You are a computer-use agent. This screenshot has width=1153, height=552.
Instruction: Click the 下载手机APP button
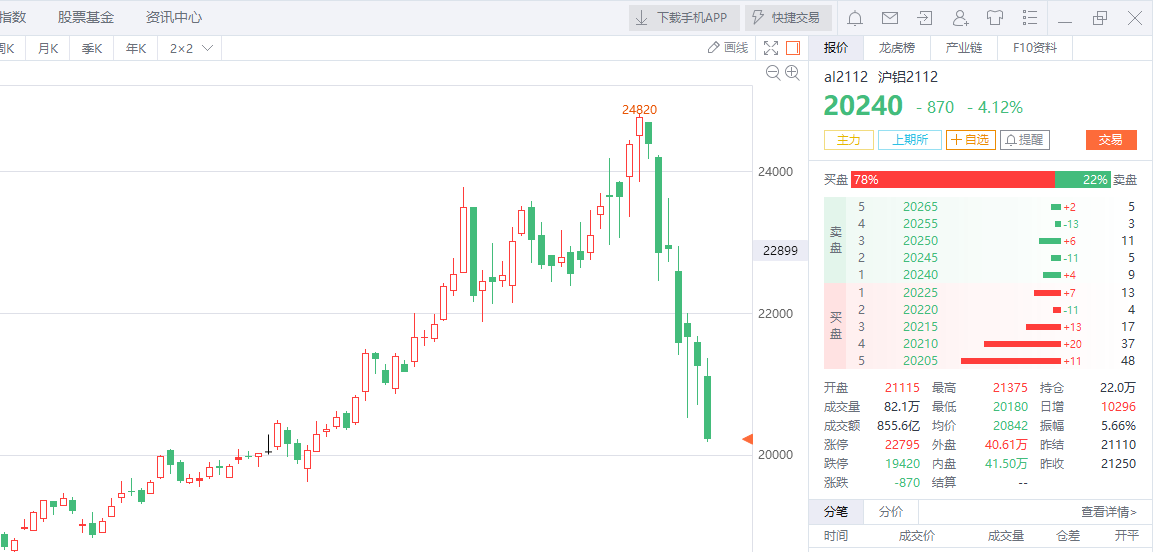(684, 18)
